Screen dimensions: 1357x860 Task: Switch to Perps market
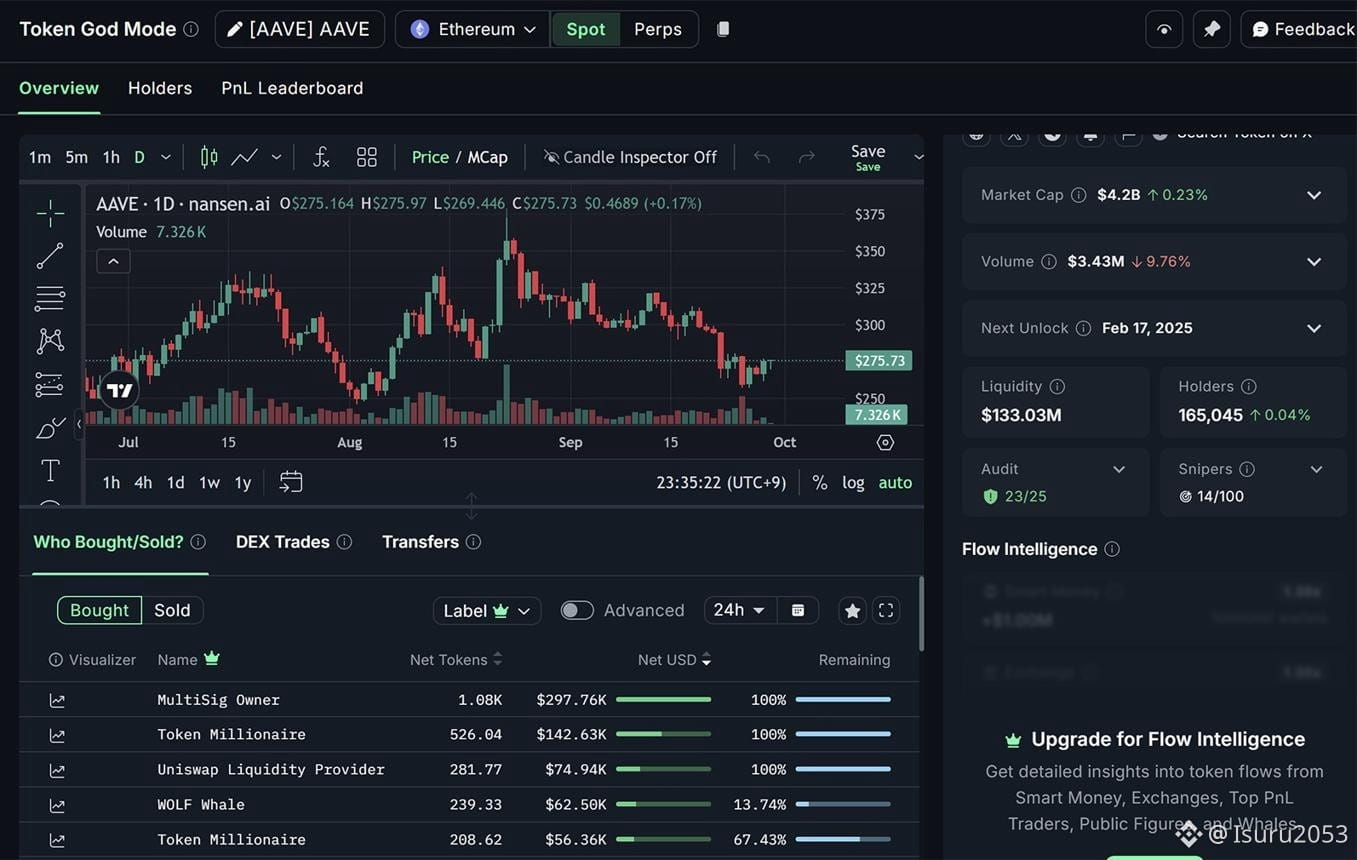click(658, 29)
